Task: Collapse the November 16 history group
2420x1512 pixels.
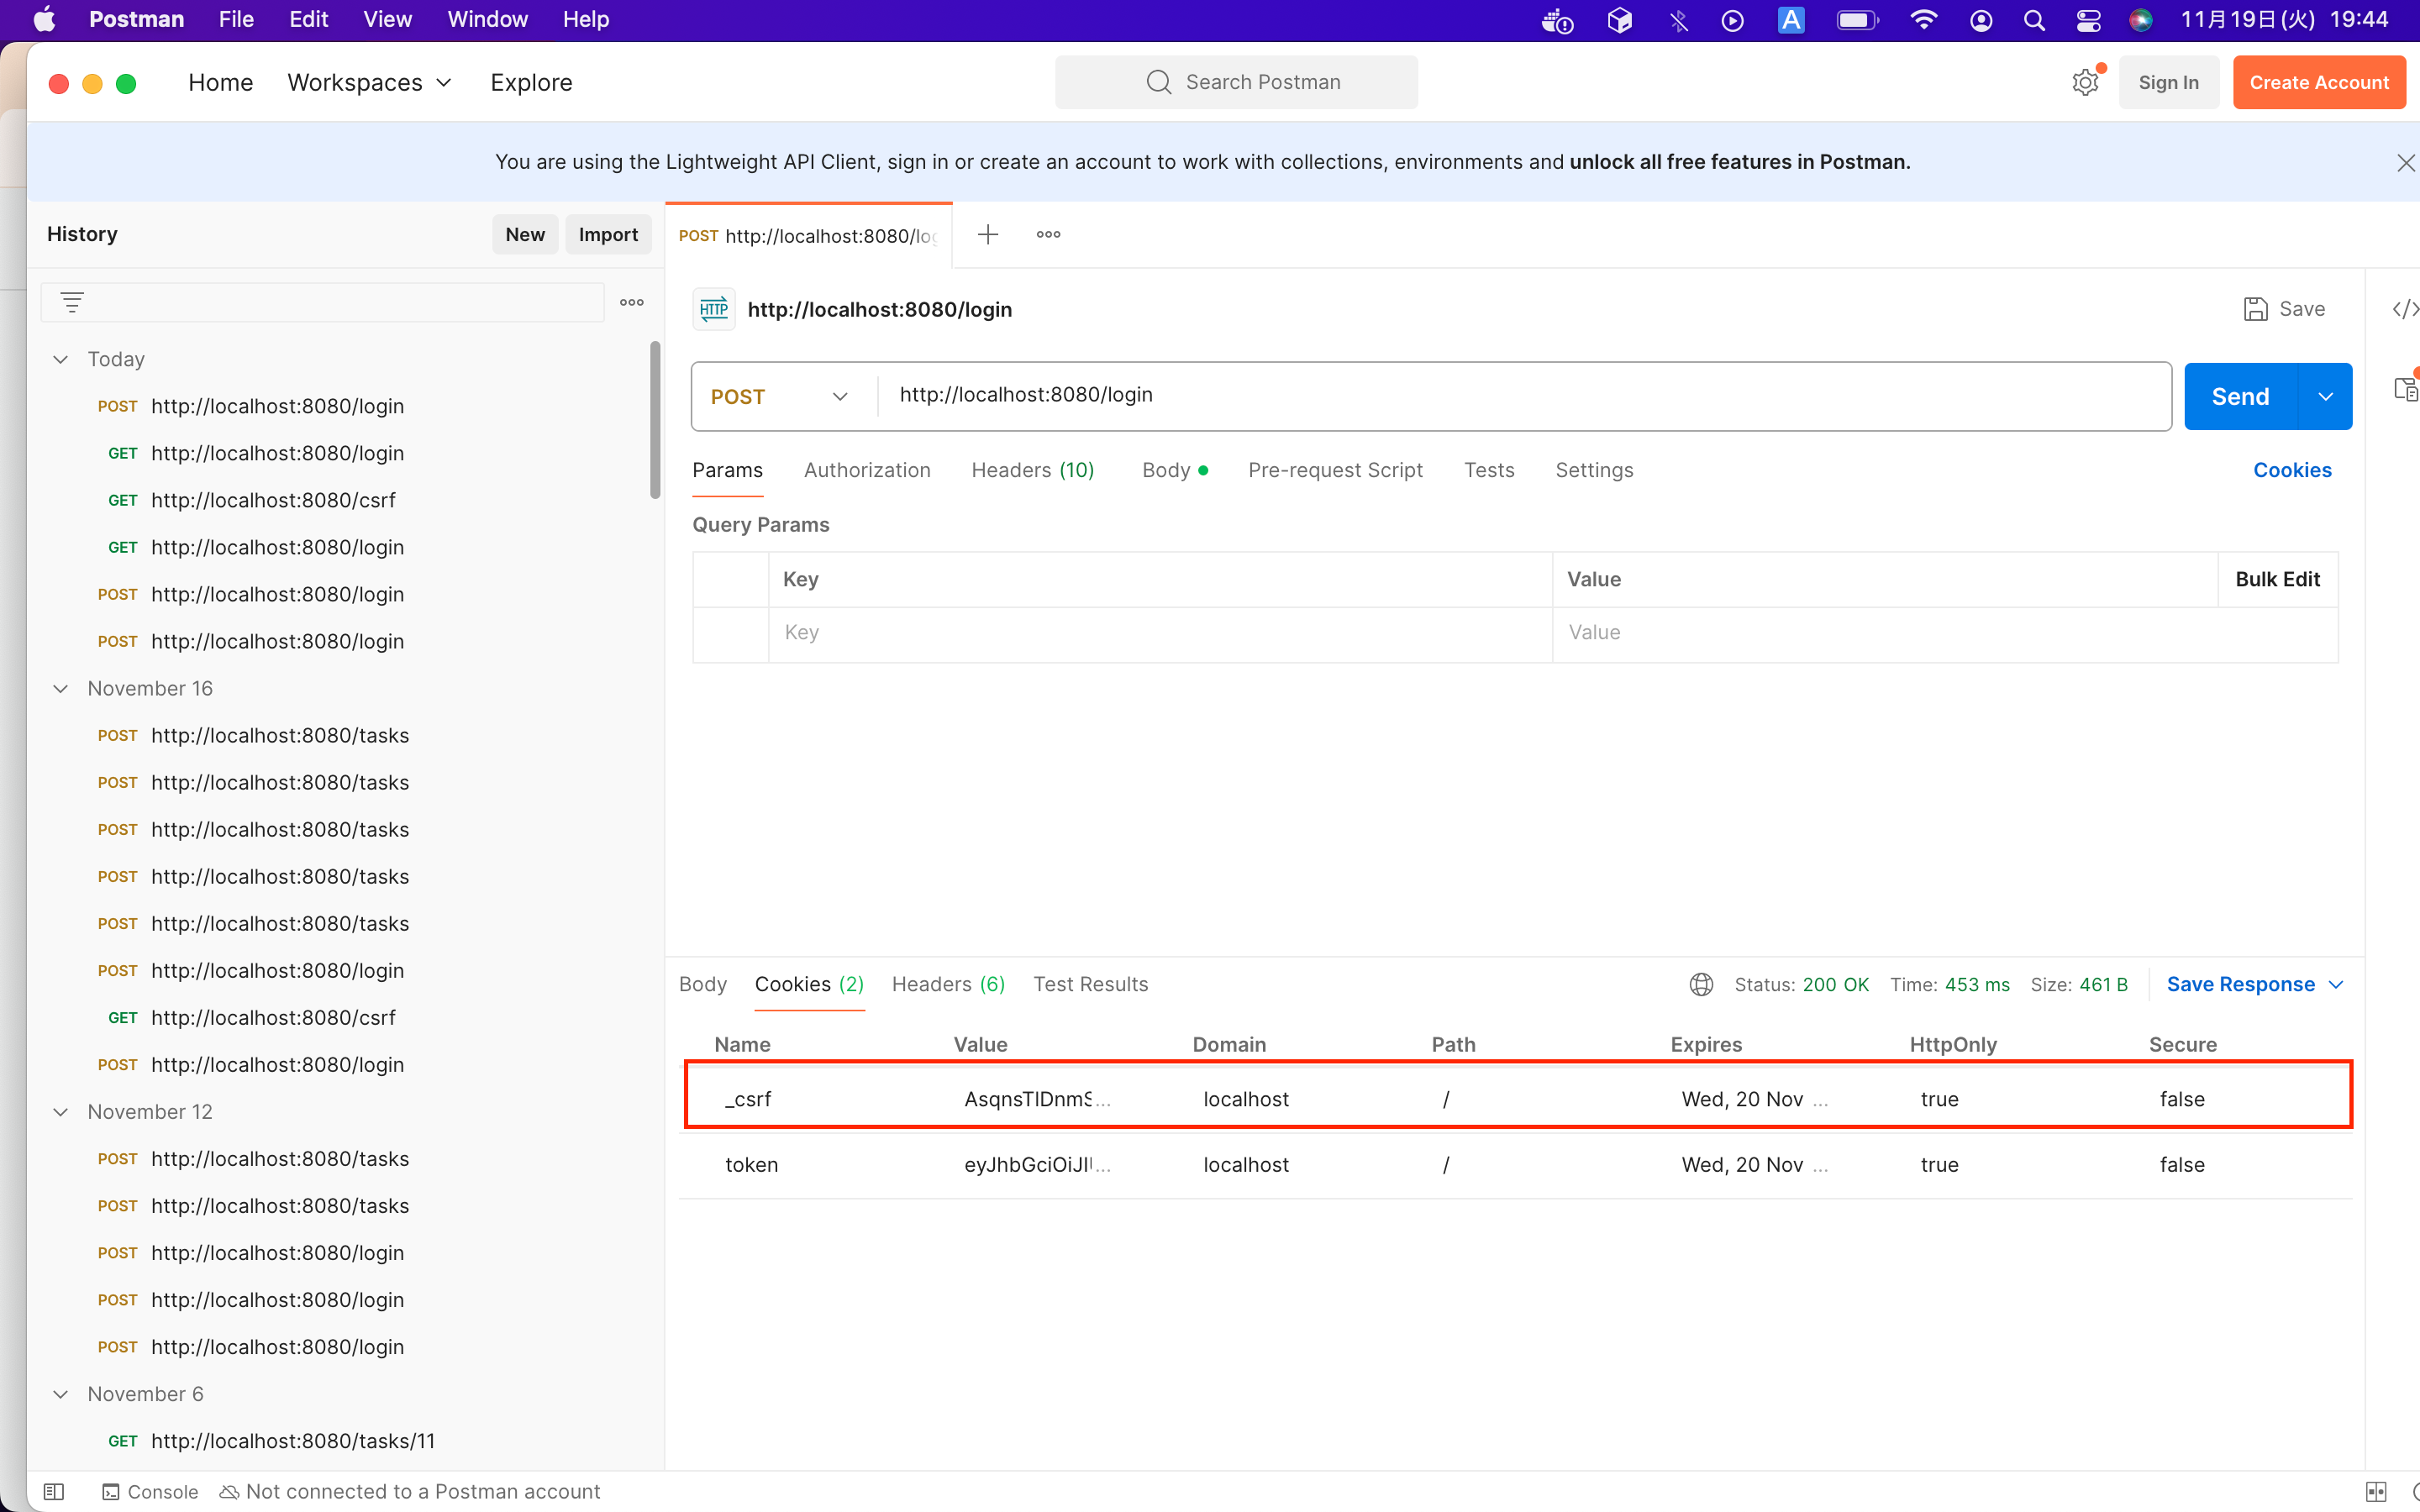Action: (61, 688)
